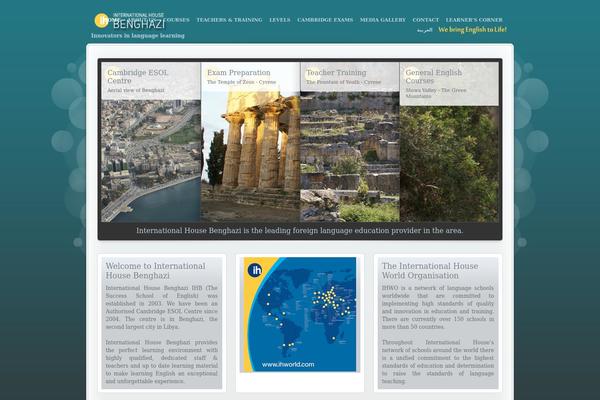Open the Teachers & Training menu

tap(229, 20)
